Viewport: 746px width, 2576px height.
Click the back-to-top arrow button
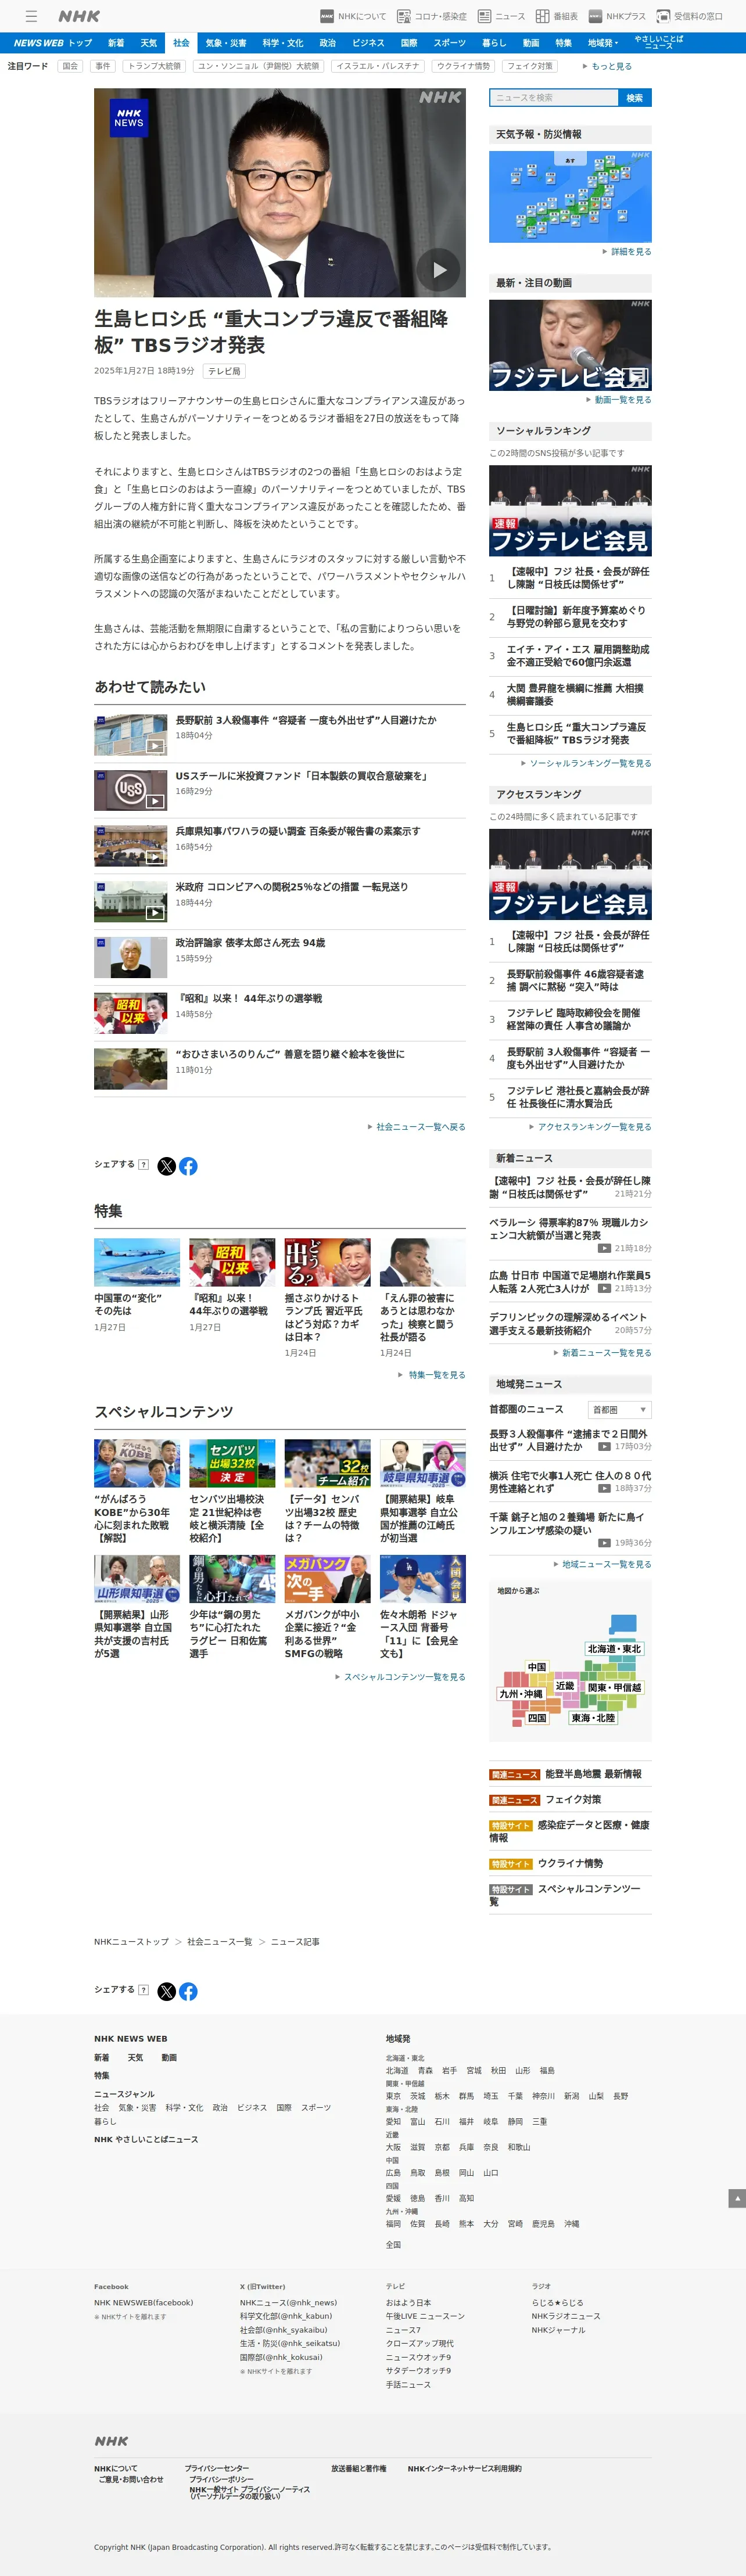coord(737,2197)
